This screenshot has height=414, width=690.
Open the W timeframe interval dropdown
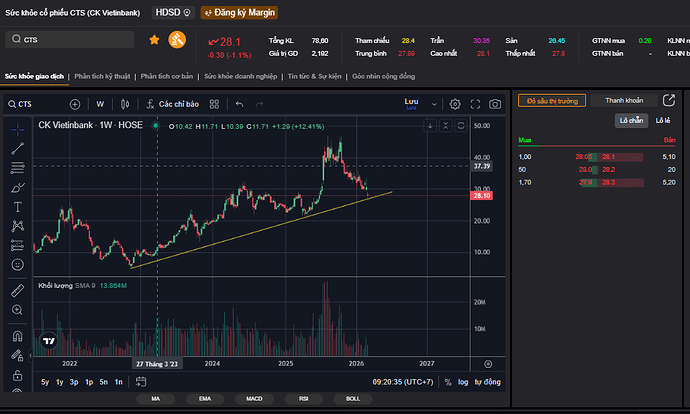[100, 104]
